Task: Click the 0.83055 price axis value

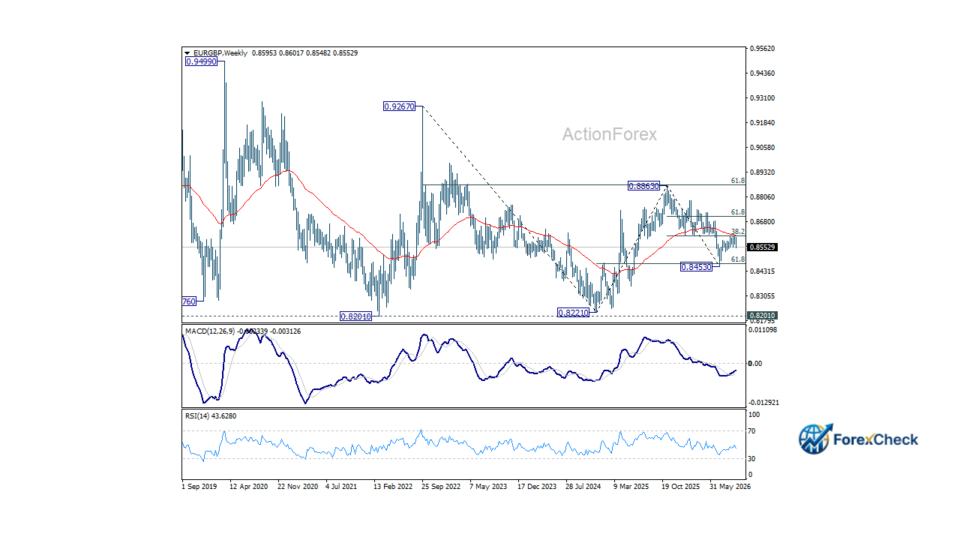Action: 762,296
